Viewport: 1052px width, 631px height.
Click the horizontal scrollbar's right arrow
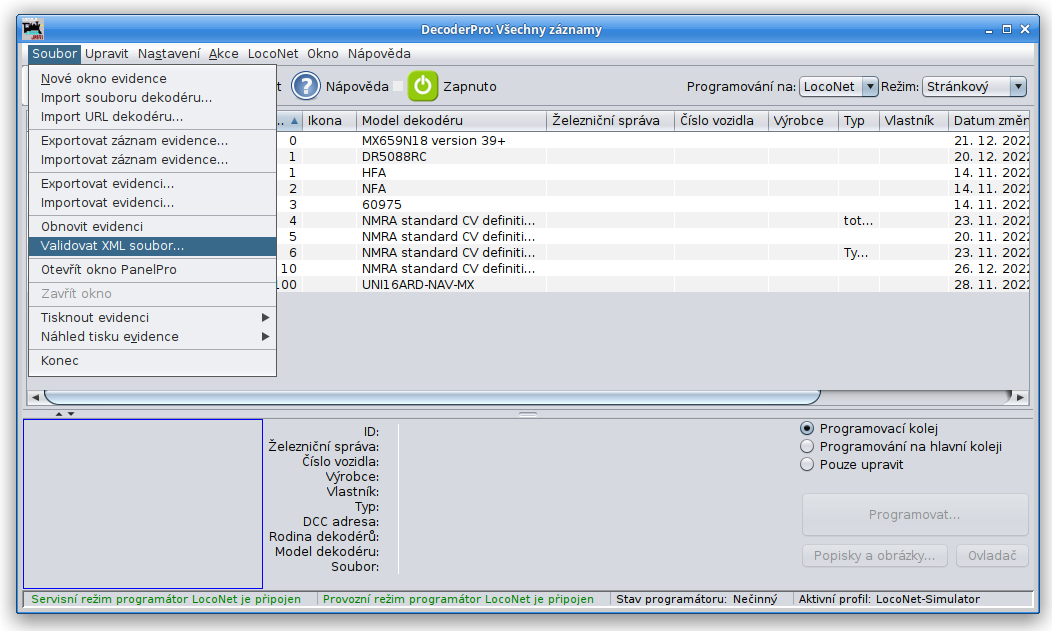1020,397
